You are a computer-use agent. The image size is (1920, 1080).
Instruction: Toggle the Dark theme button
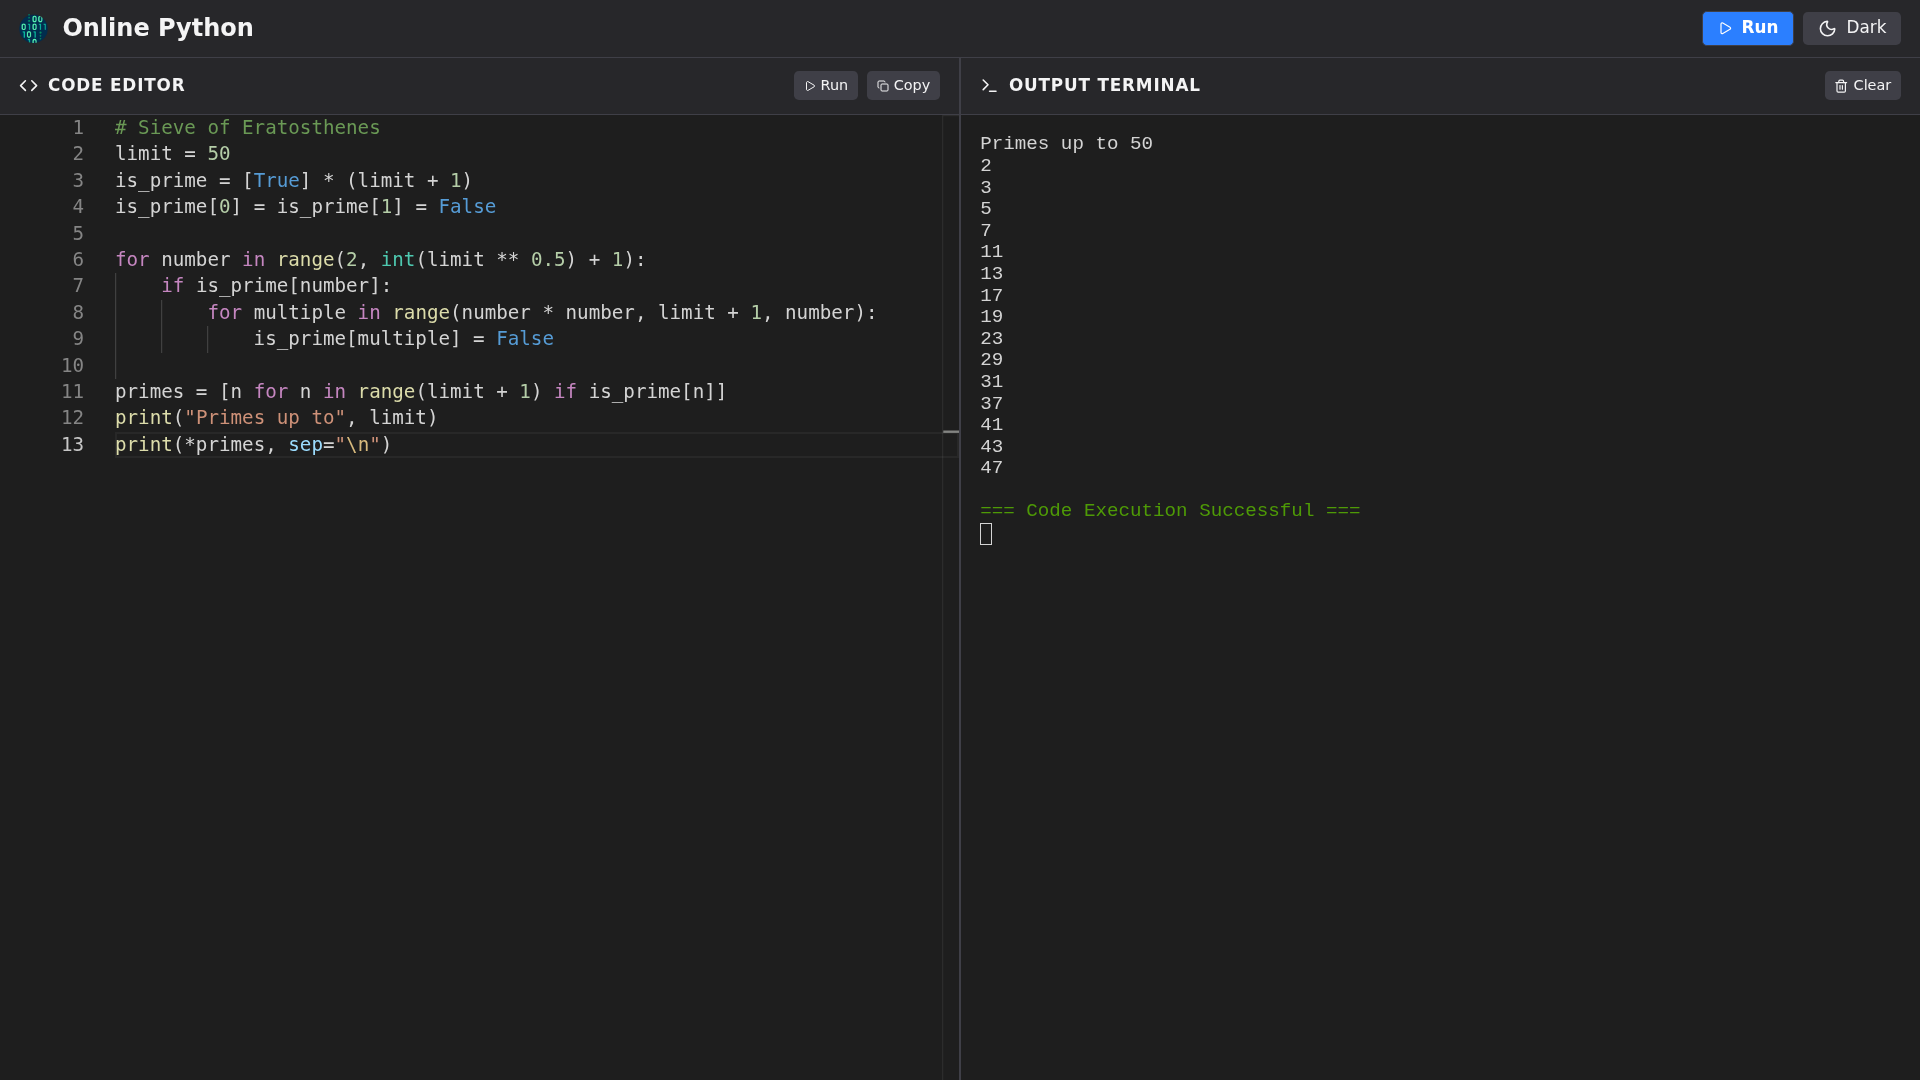(1851, 28)
